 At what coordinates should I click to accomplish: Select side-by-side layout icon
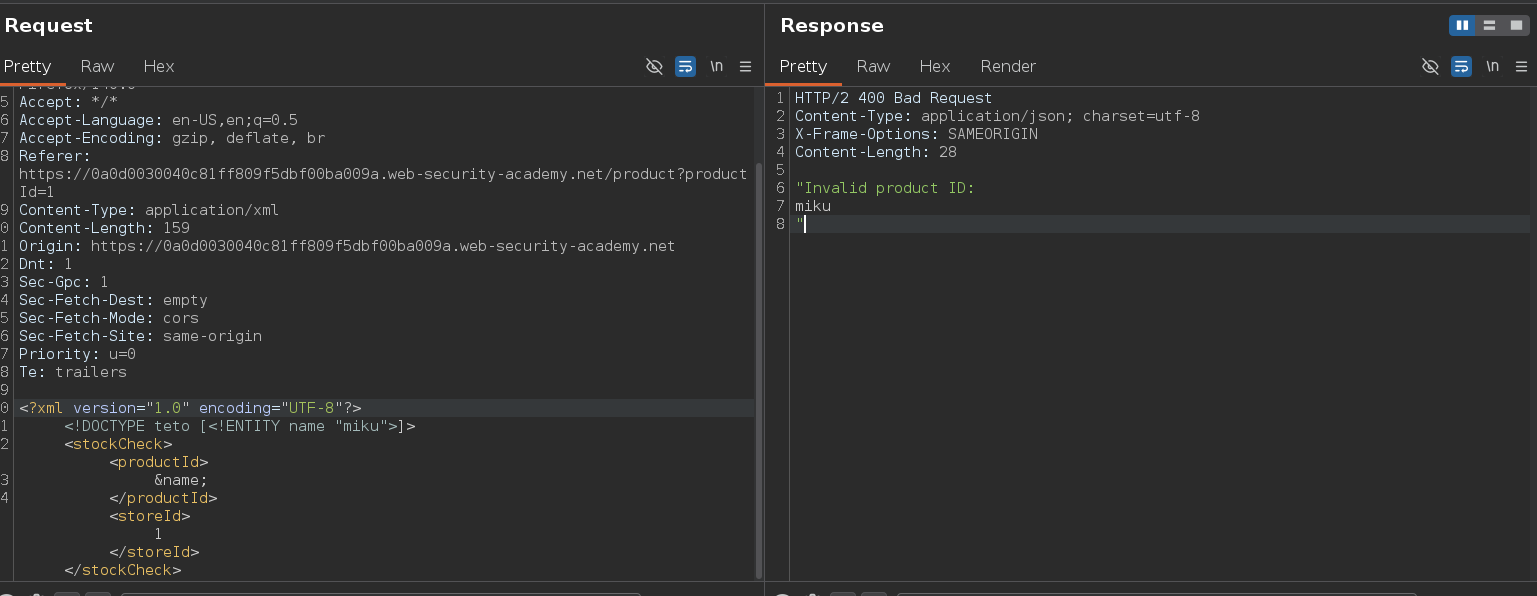coord(1462,25)
